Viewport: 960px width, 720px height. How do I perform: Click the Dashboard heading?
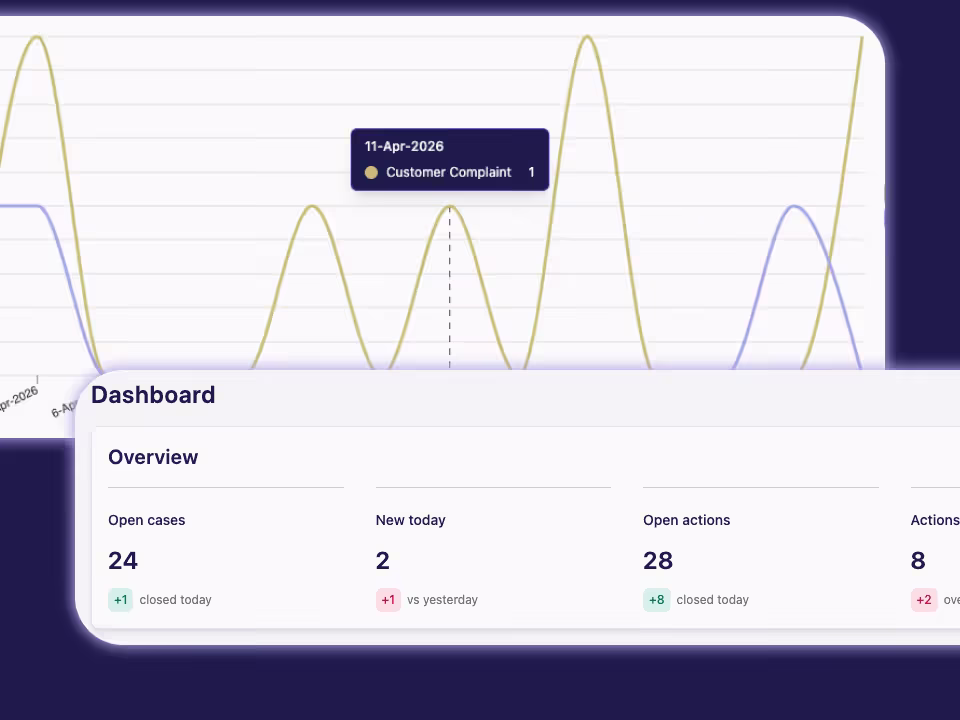153,395
